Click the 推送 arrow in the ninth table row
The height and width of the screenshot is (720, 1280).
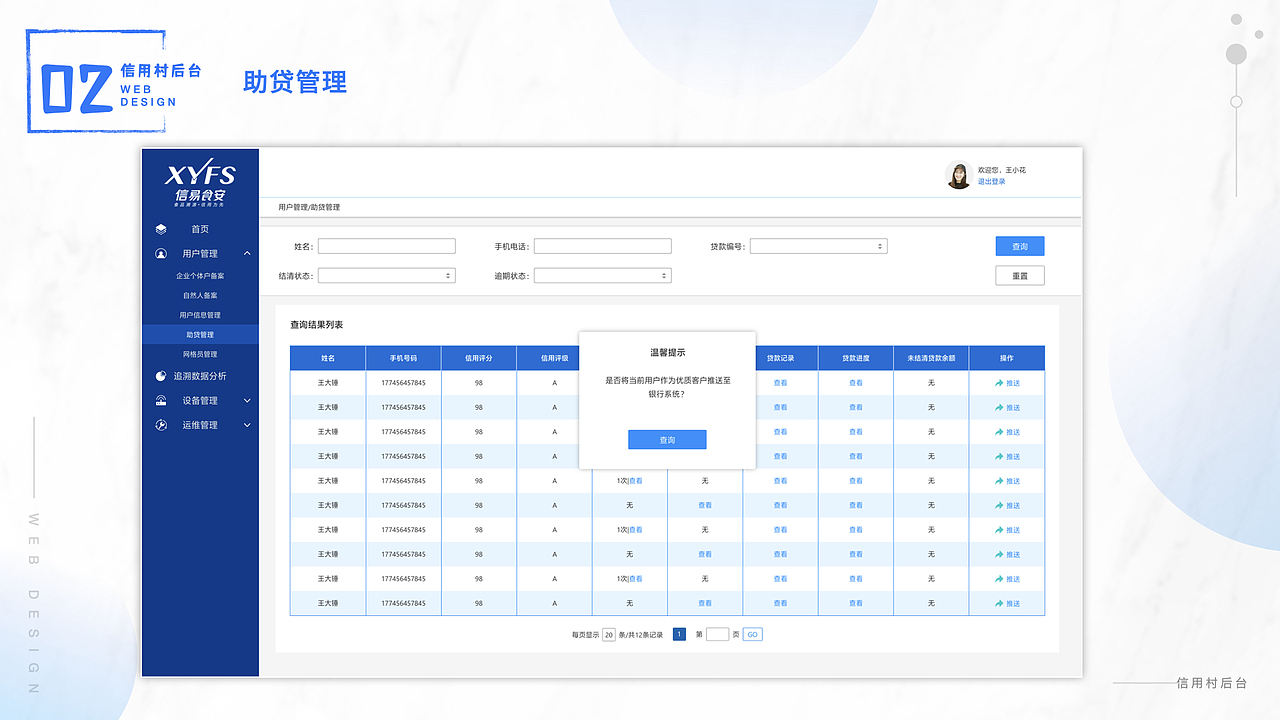pyautogui.click(x=999, y=579)
